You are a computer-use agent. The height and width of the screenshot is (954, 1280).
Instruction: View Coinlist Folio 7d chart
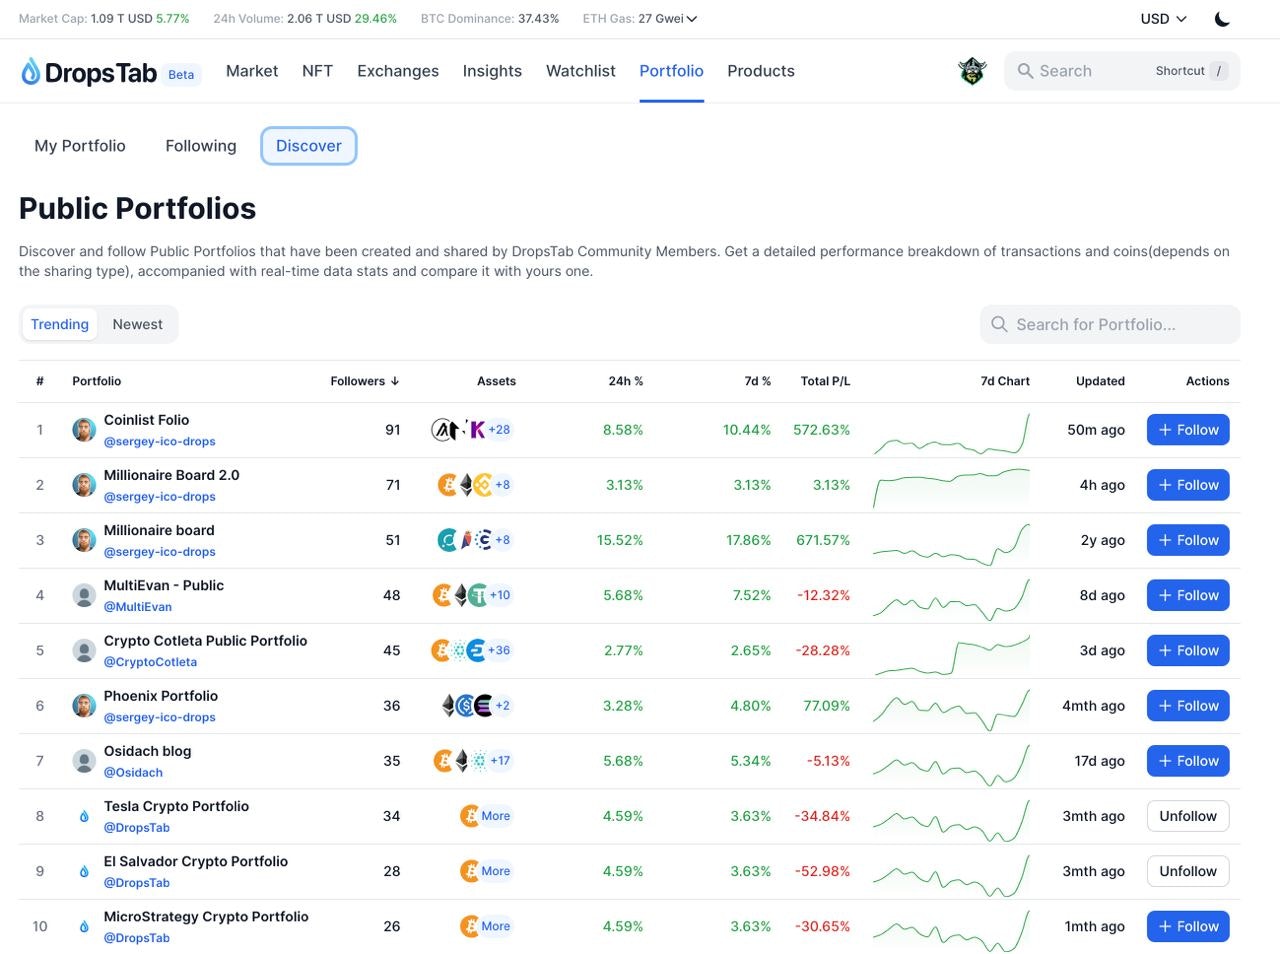pyautogui.click(x=951, y=433)
